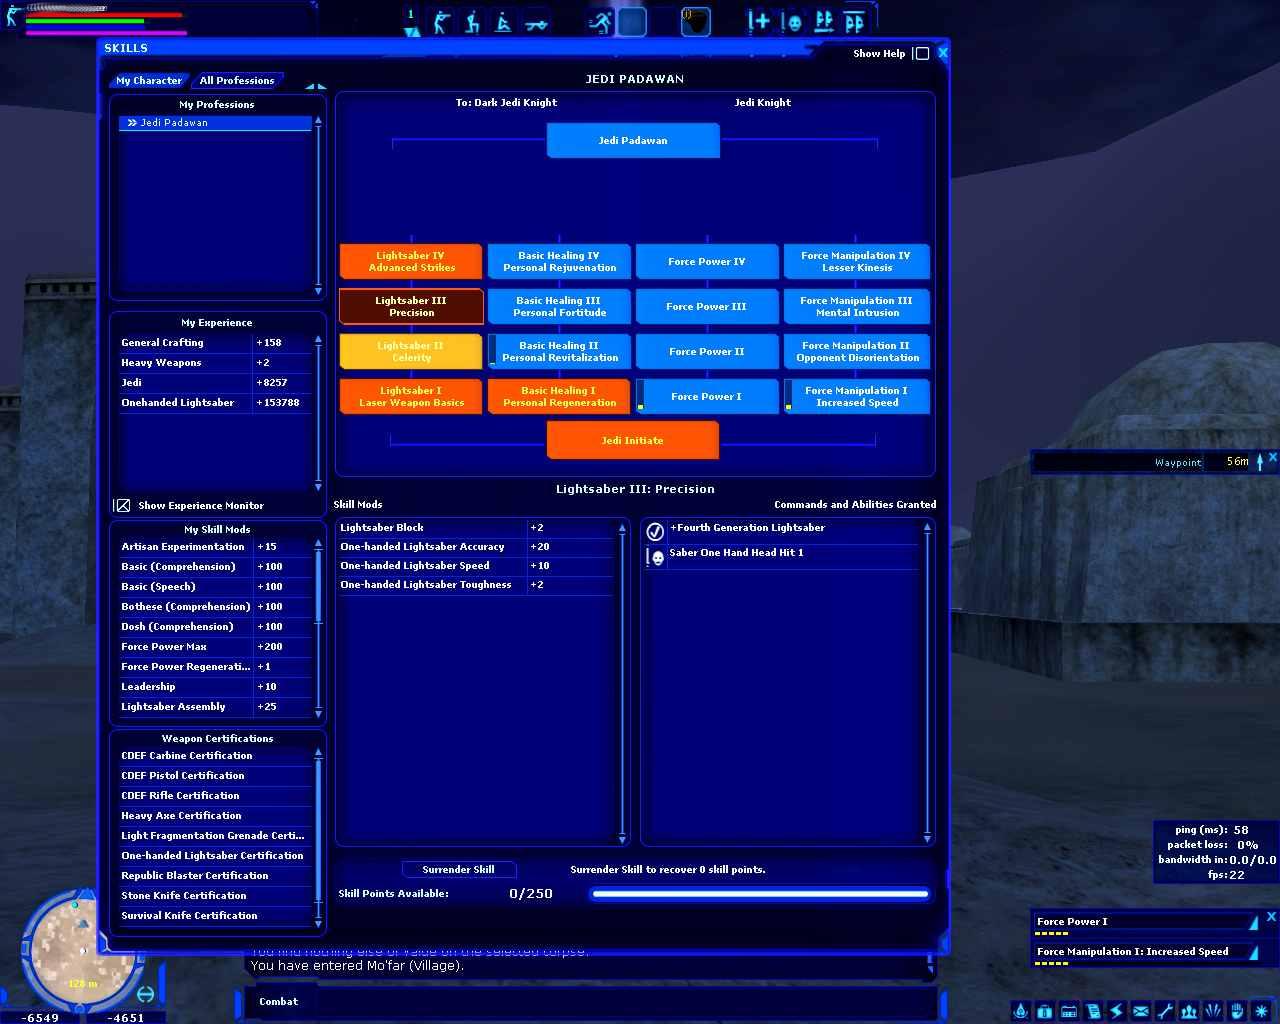Image resolution: width=1280 pixels, height=1024 pixels.
Task: Open the Combat chat tab
Action: [x=278, y=1001]
